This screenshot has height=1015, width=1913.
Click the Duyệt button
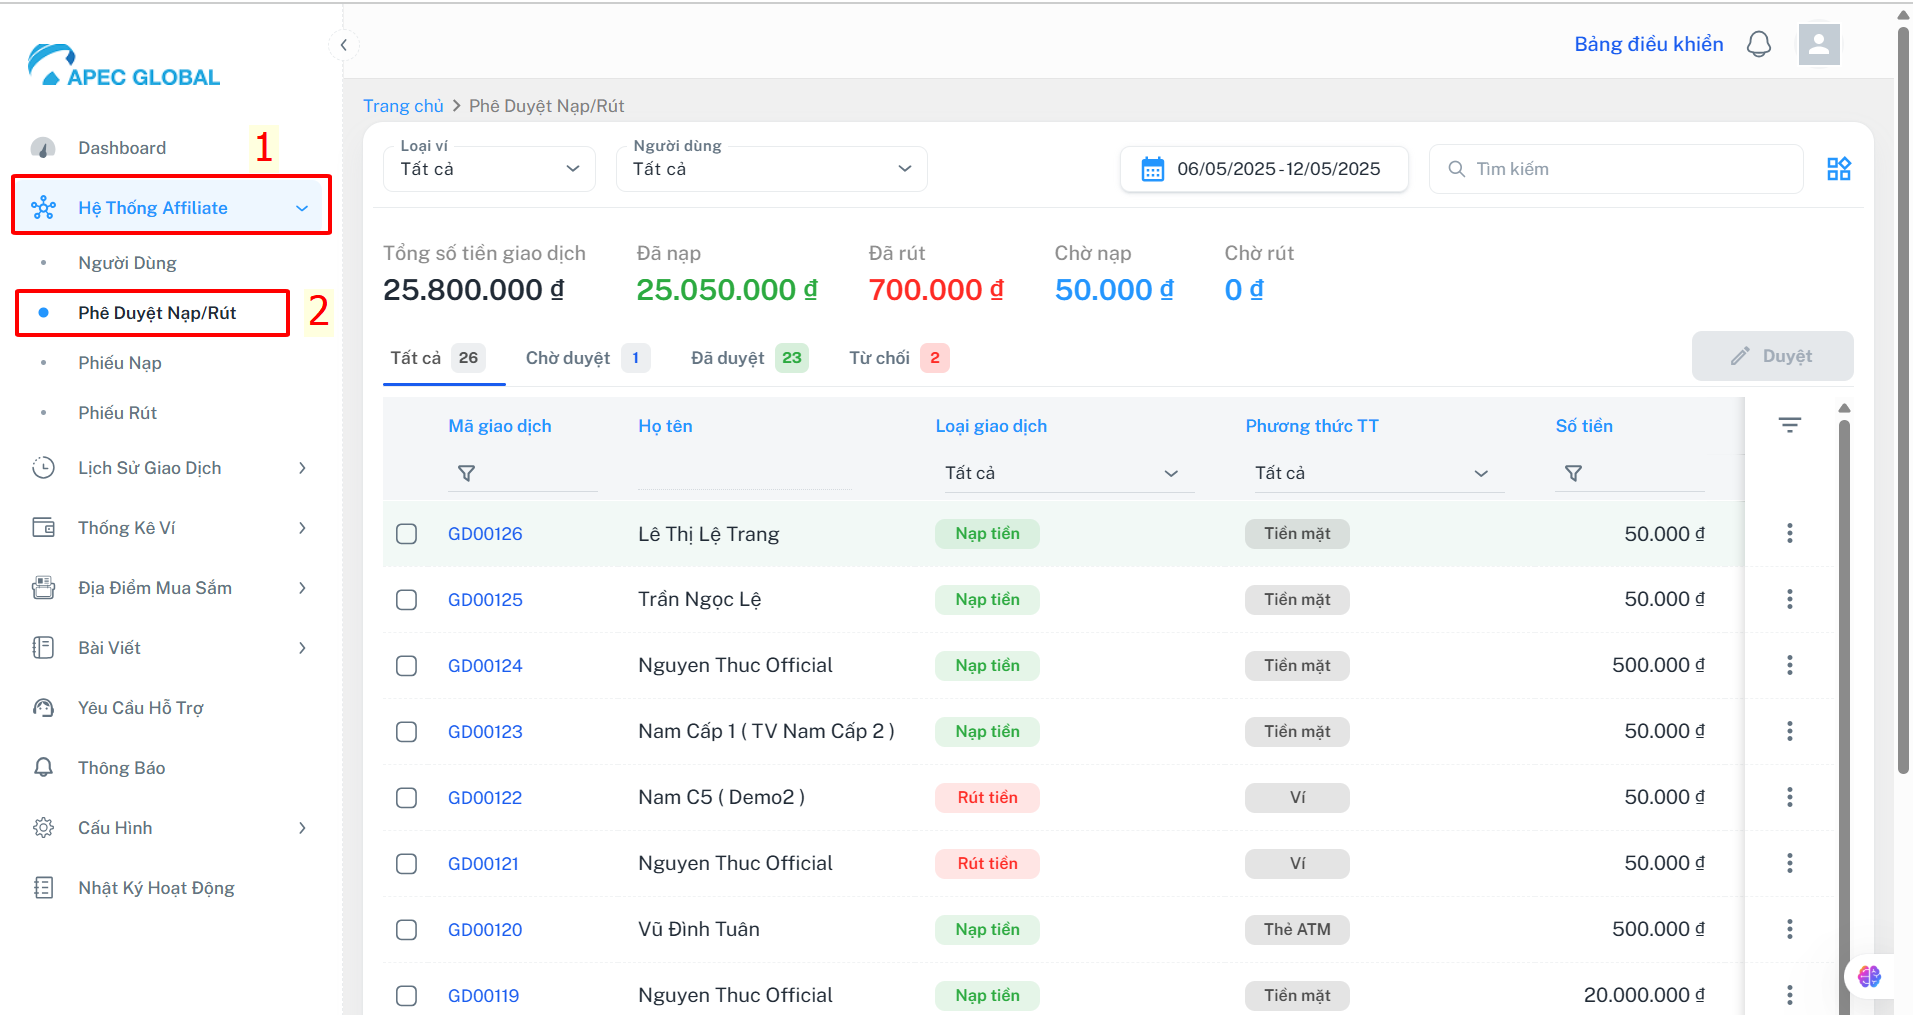(1772, 356)
